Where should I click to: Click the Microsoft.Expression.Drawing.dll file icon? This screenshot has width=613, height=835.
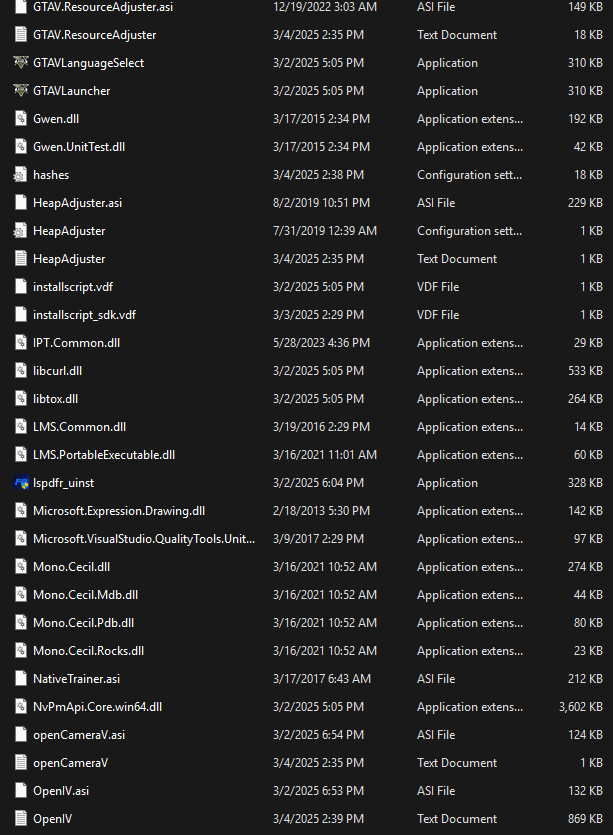(x=21, y=511)
